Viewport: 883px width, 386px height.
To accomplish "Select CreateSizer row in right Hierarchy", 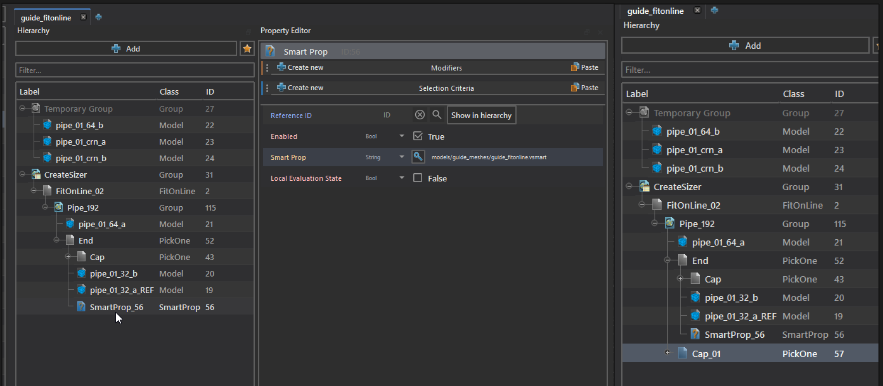I will pyautogui.click(x=751, y=187).
